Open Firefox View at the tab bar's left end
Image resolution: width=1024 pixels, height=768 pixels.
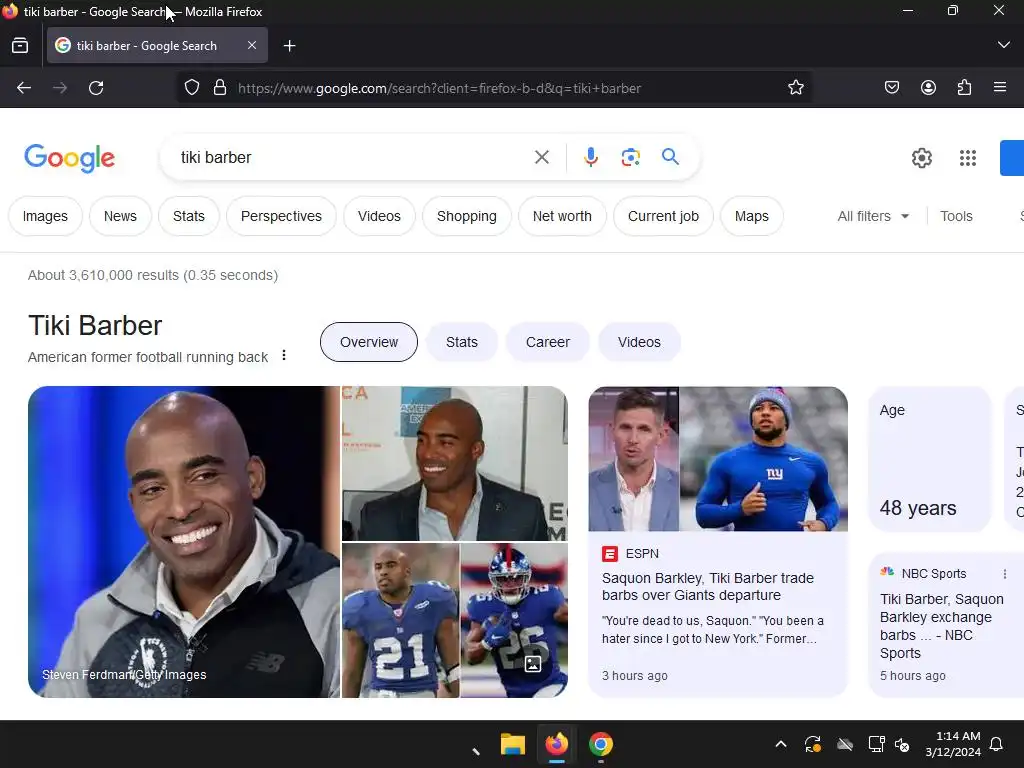20,46
